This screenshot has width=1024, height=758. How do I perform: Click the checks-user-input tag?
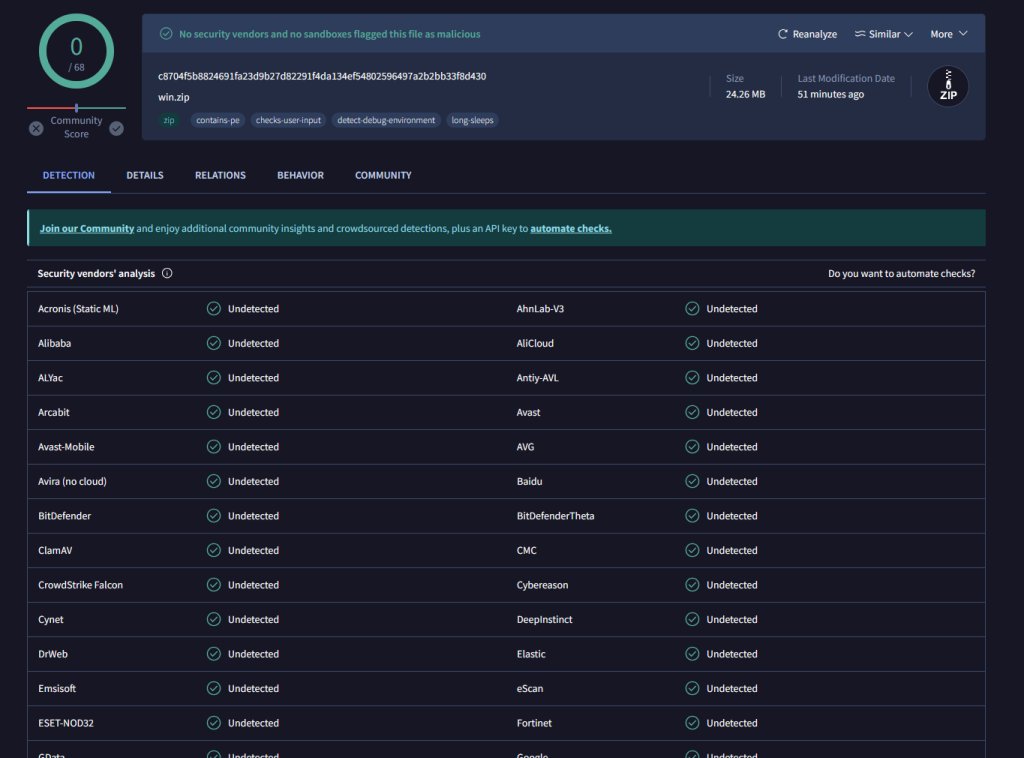coord(288,120)
